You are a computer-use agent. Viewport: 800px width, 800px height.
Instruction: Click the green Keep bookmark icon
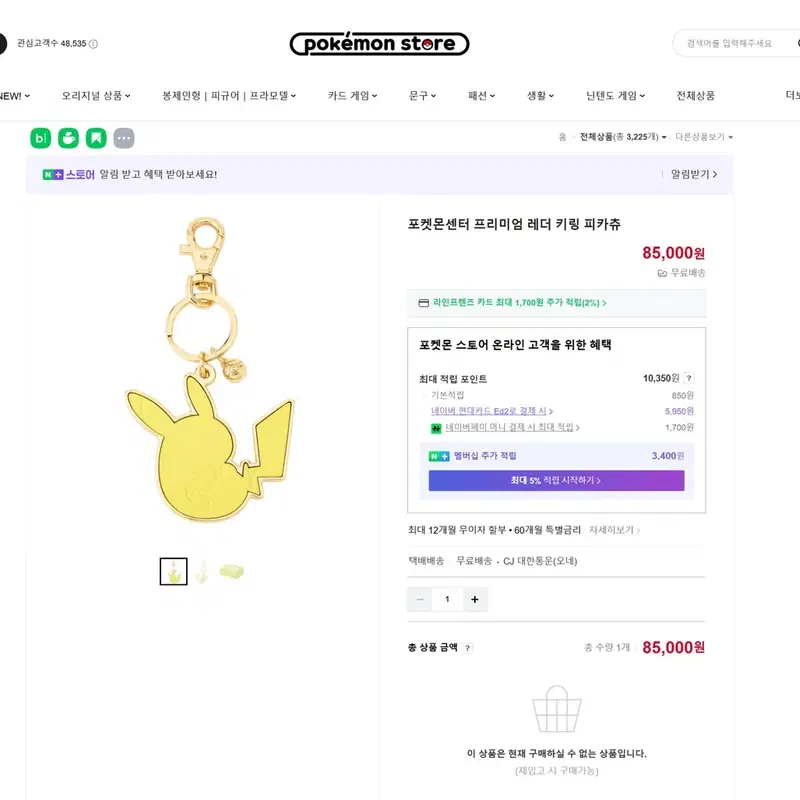[96, 138]
